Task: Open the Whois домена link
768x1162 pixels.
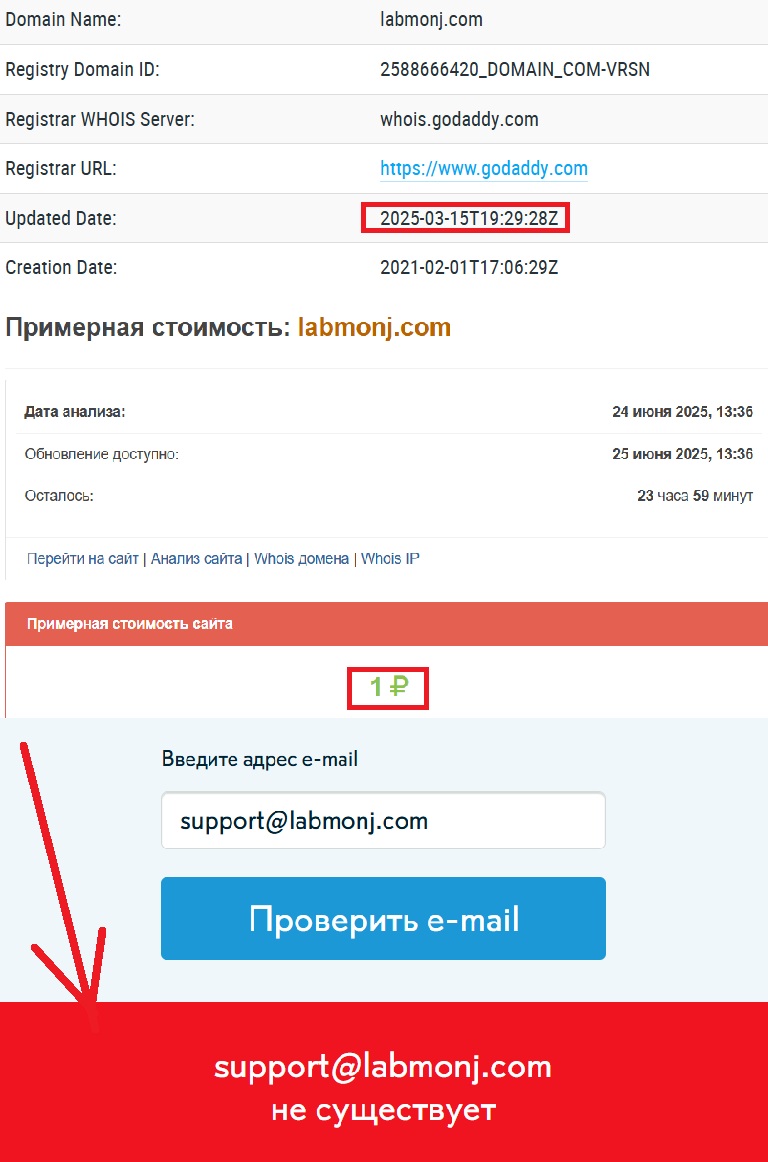Action: [x=301, y=559]
